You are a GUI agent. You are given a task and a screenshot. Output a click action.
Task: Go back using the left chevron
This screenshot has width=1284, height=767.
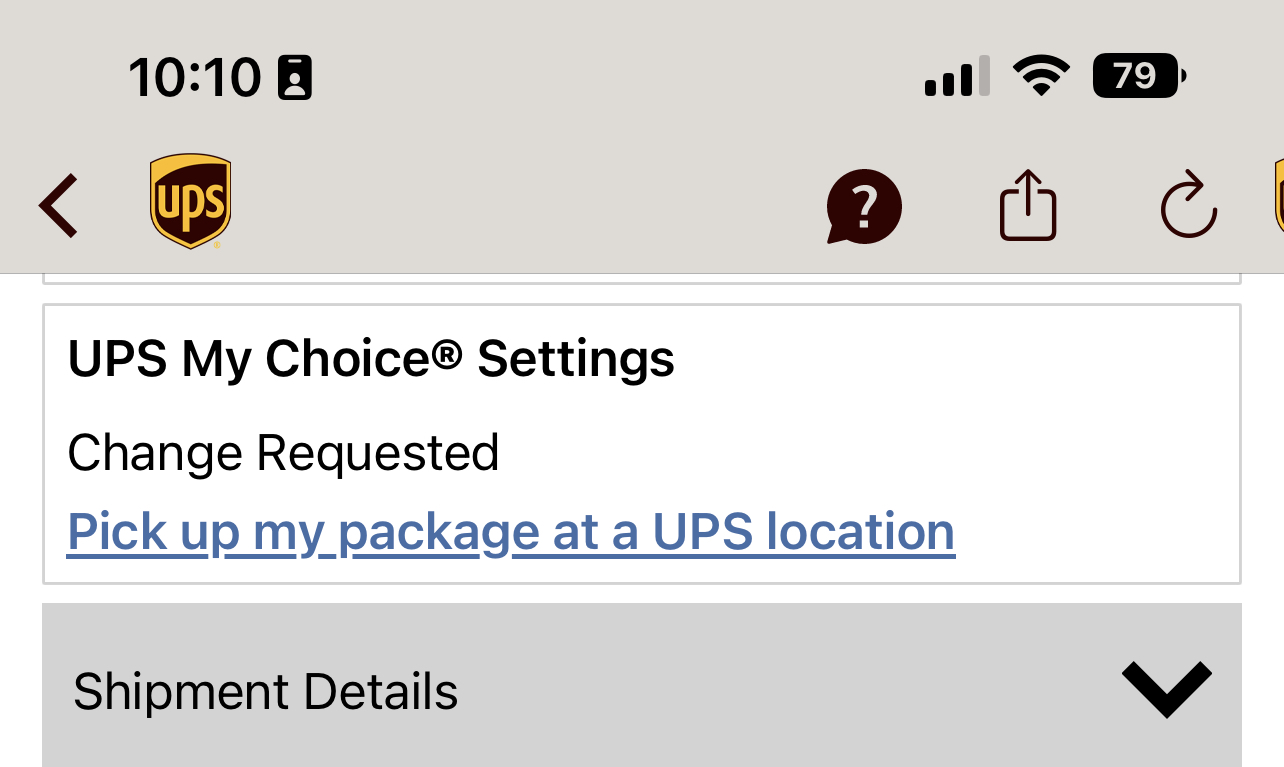pos(58,206)
